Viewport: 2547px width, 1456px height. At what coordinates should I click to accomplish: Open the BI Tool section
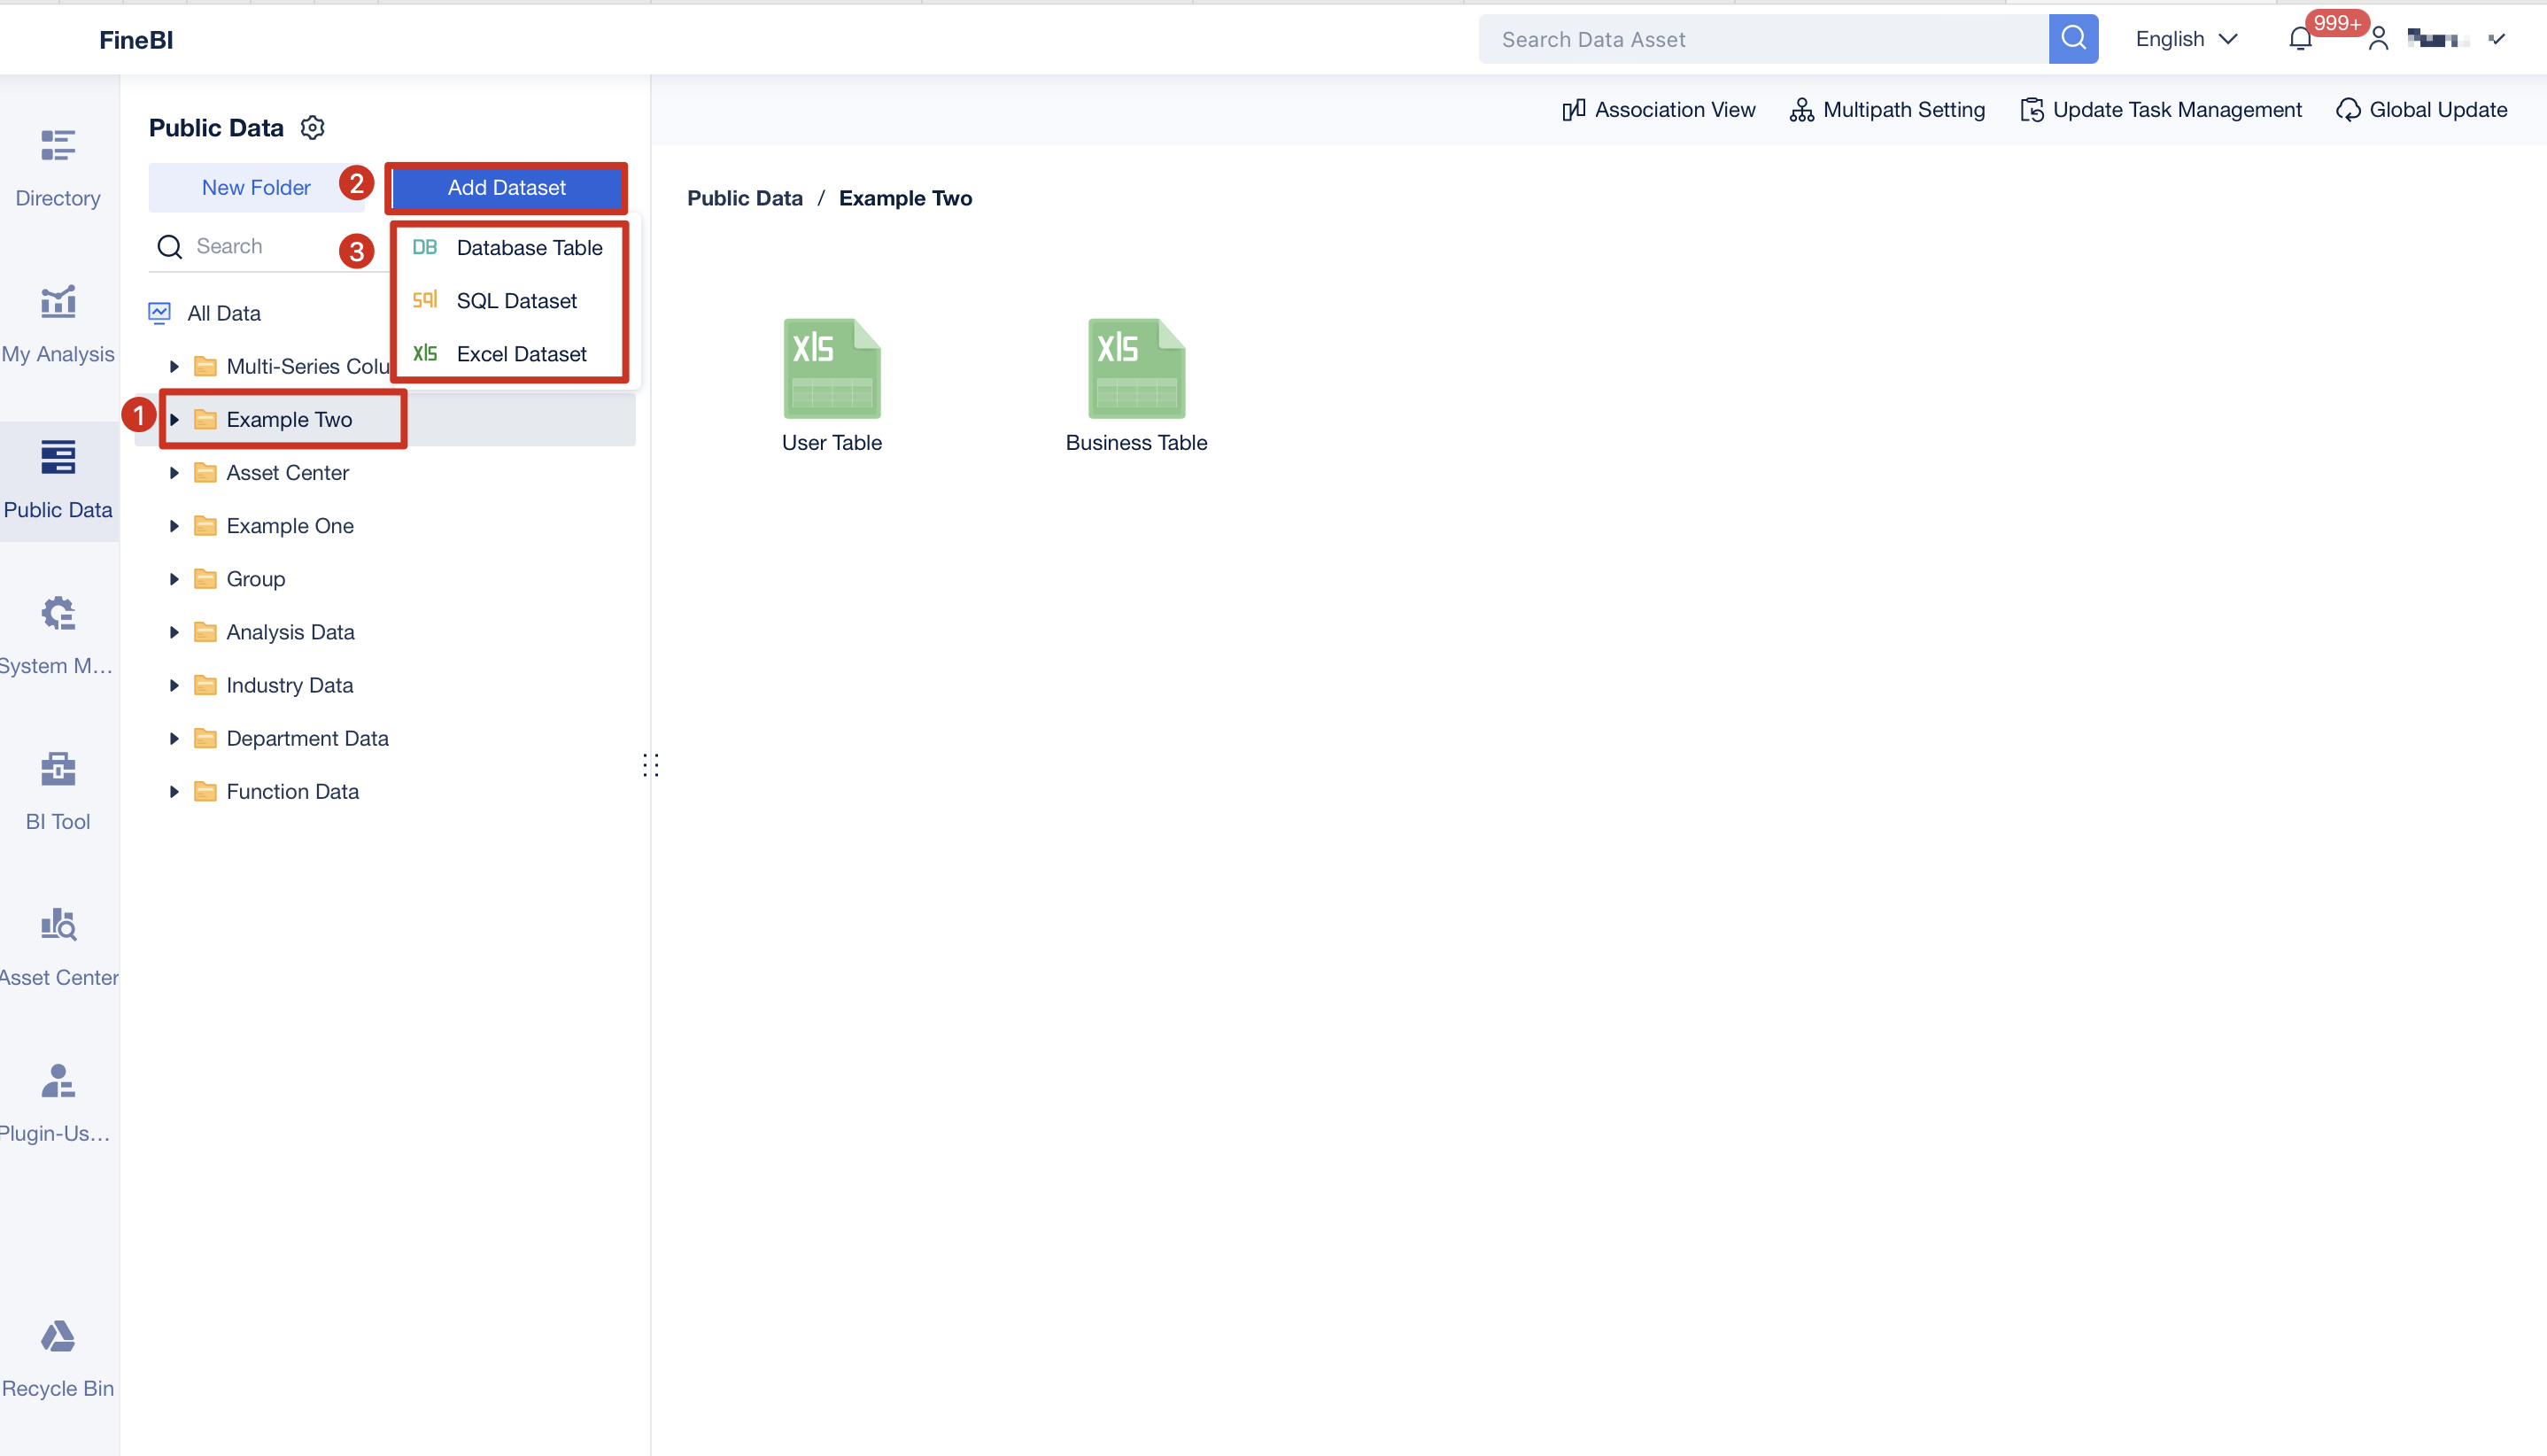[x=57, y=789]
